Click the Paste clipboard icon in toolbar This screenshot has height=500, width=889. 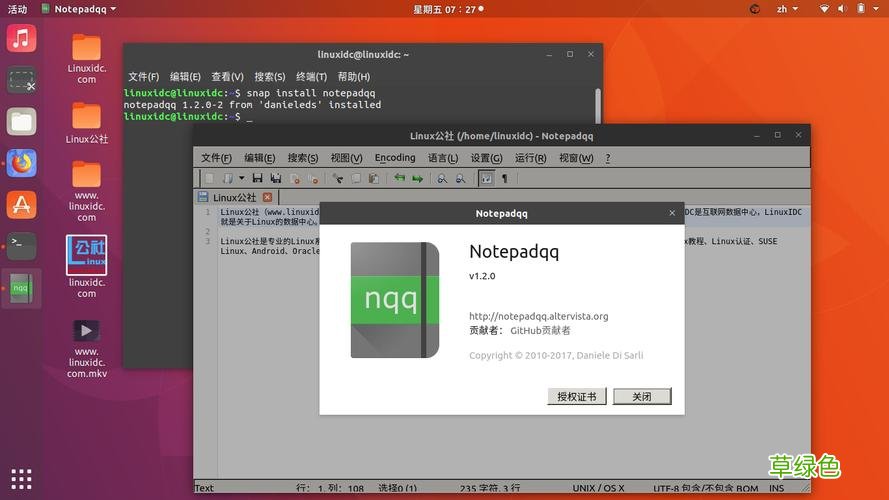coord(374,179)
